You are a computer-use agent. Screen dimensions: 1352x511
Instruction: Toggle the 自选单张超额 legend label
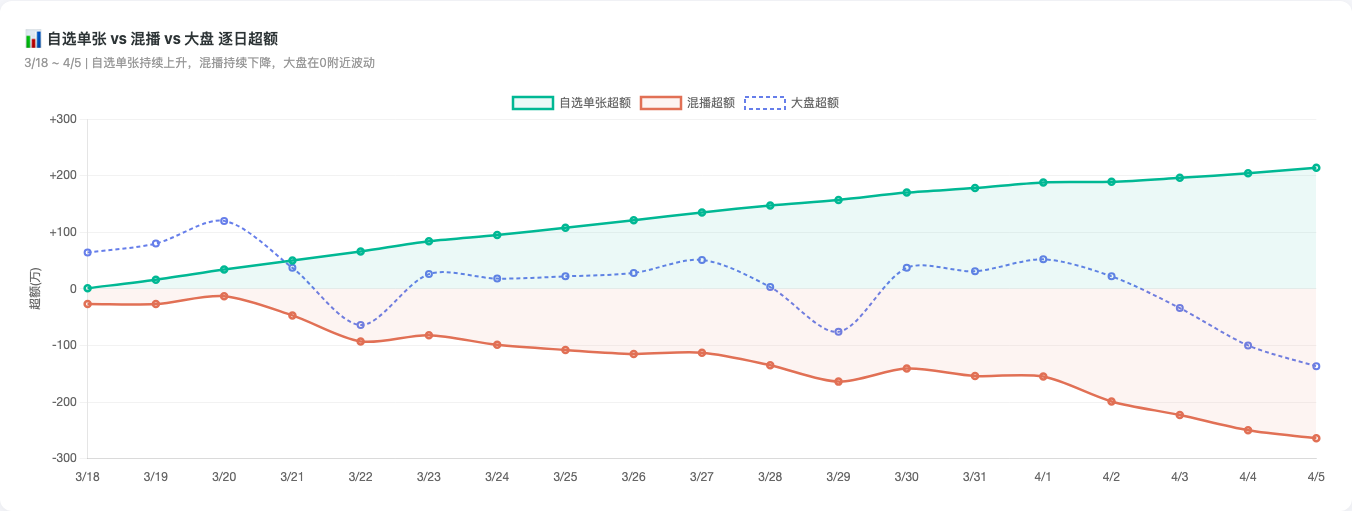pyautogui.click(x=595, y=103)
